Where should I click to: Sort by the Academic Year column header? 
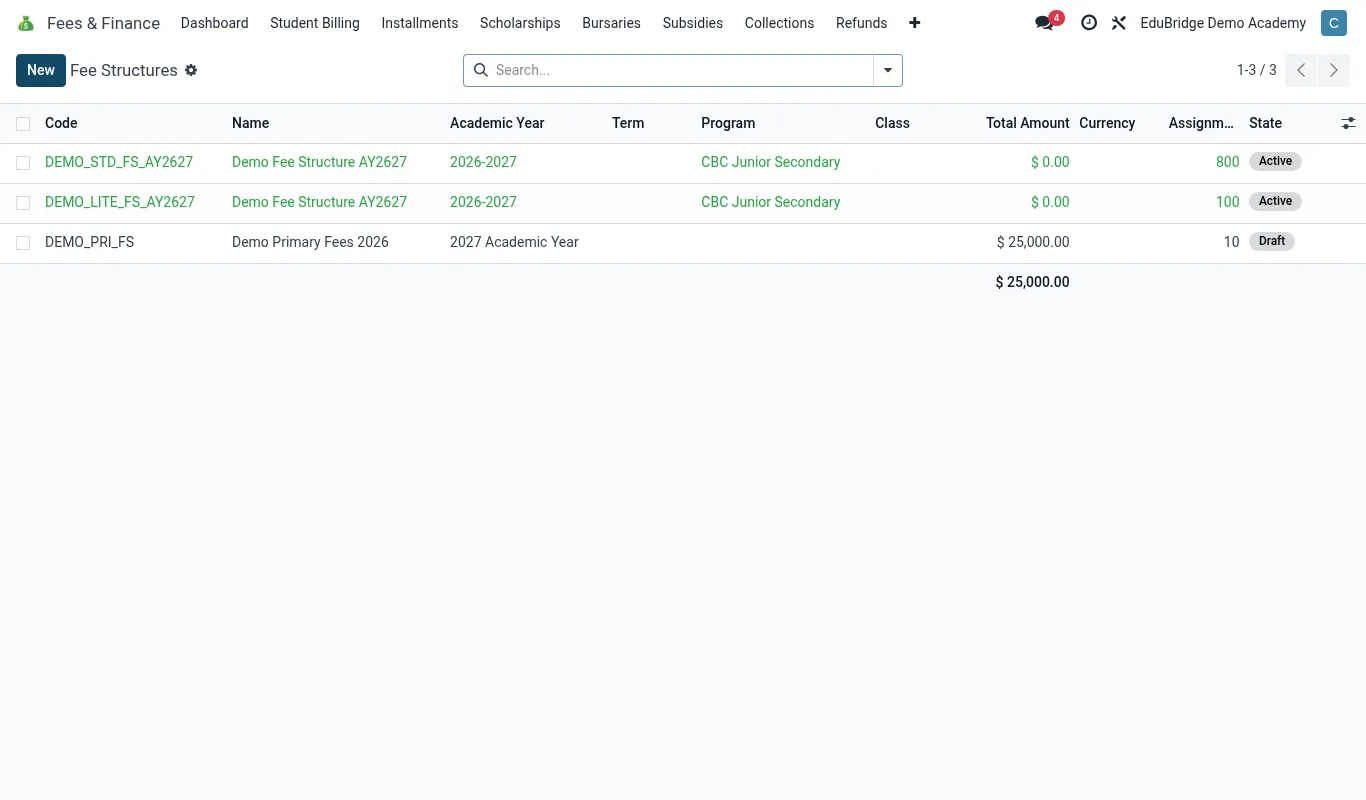click(497, 123)
